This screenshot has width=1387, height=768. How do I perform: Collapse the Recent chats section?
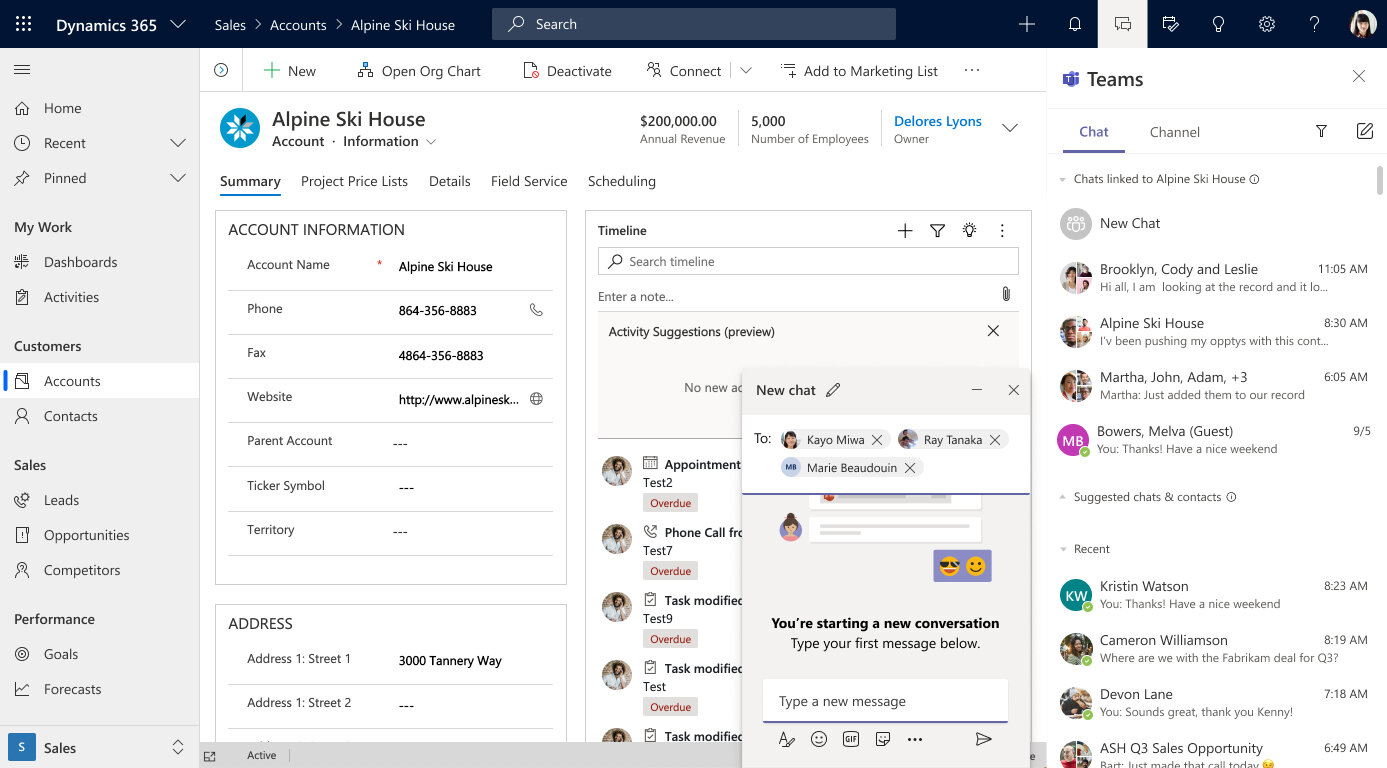(1062, 549)
